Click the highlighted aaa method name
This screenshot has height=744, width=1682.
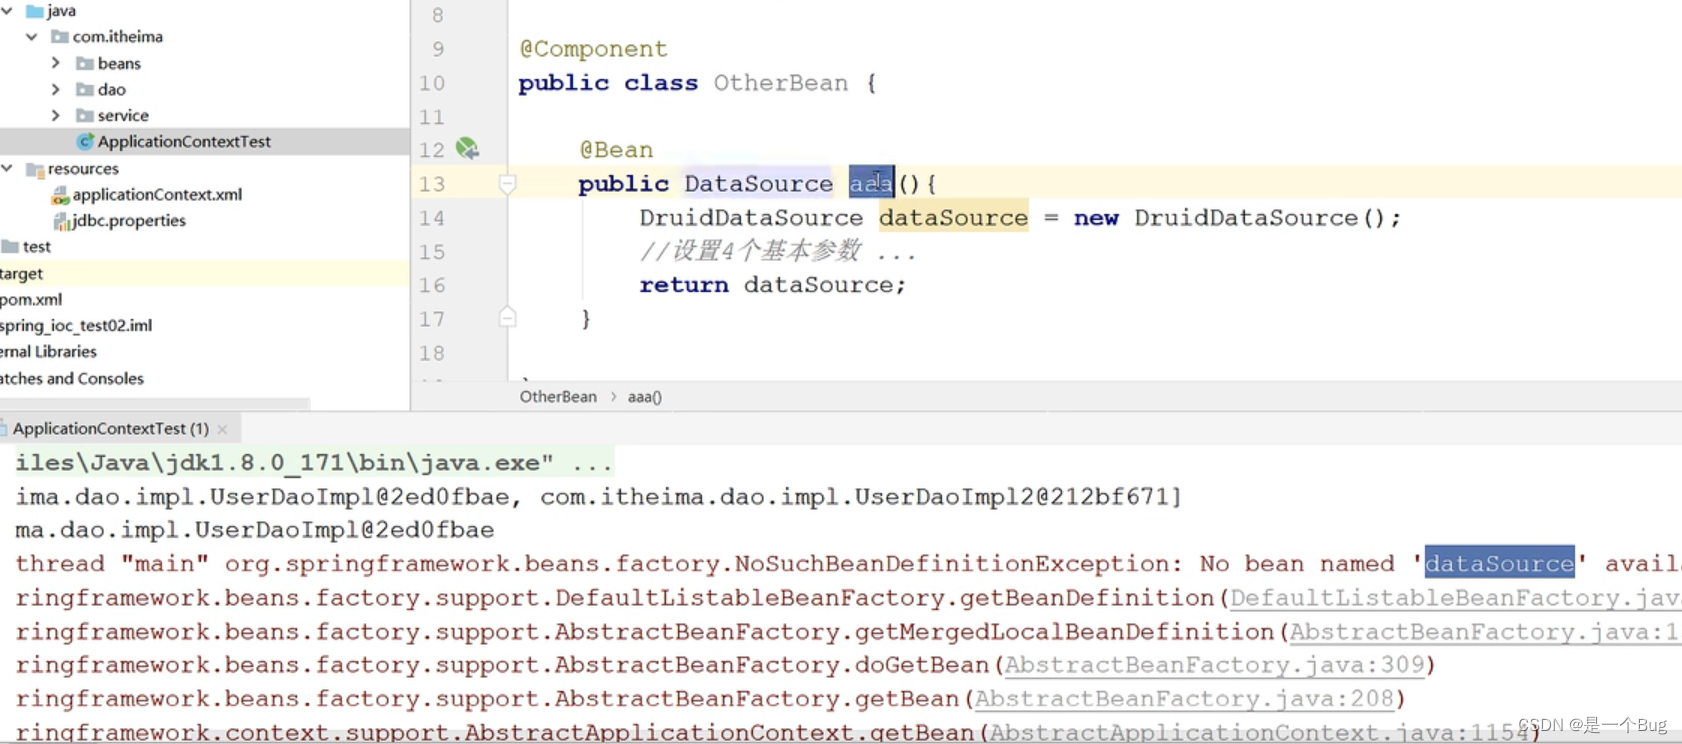[x=871, y=184]
